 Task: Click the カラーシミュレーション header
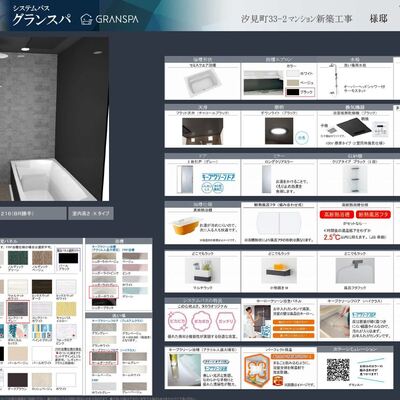354,349
